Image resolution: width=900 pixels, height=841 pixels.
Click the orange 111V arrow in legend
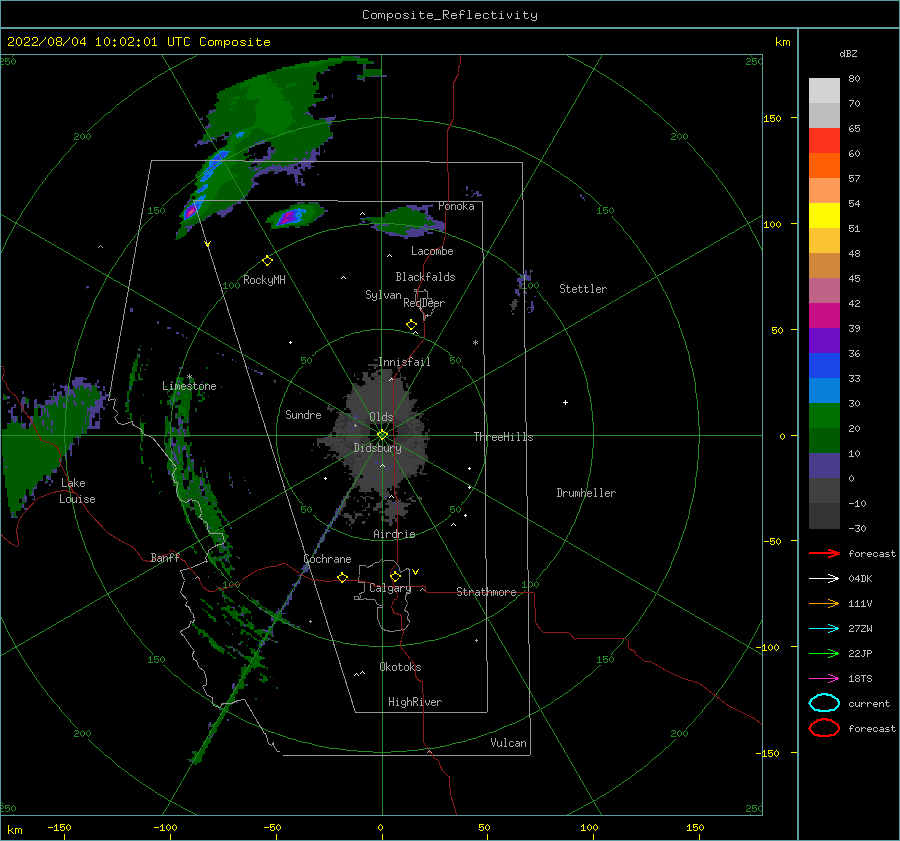click(x=824, y=603)
